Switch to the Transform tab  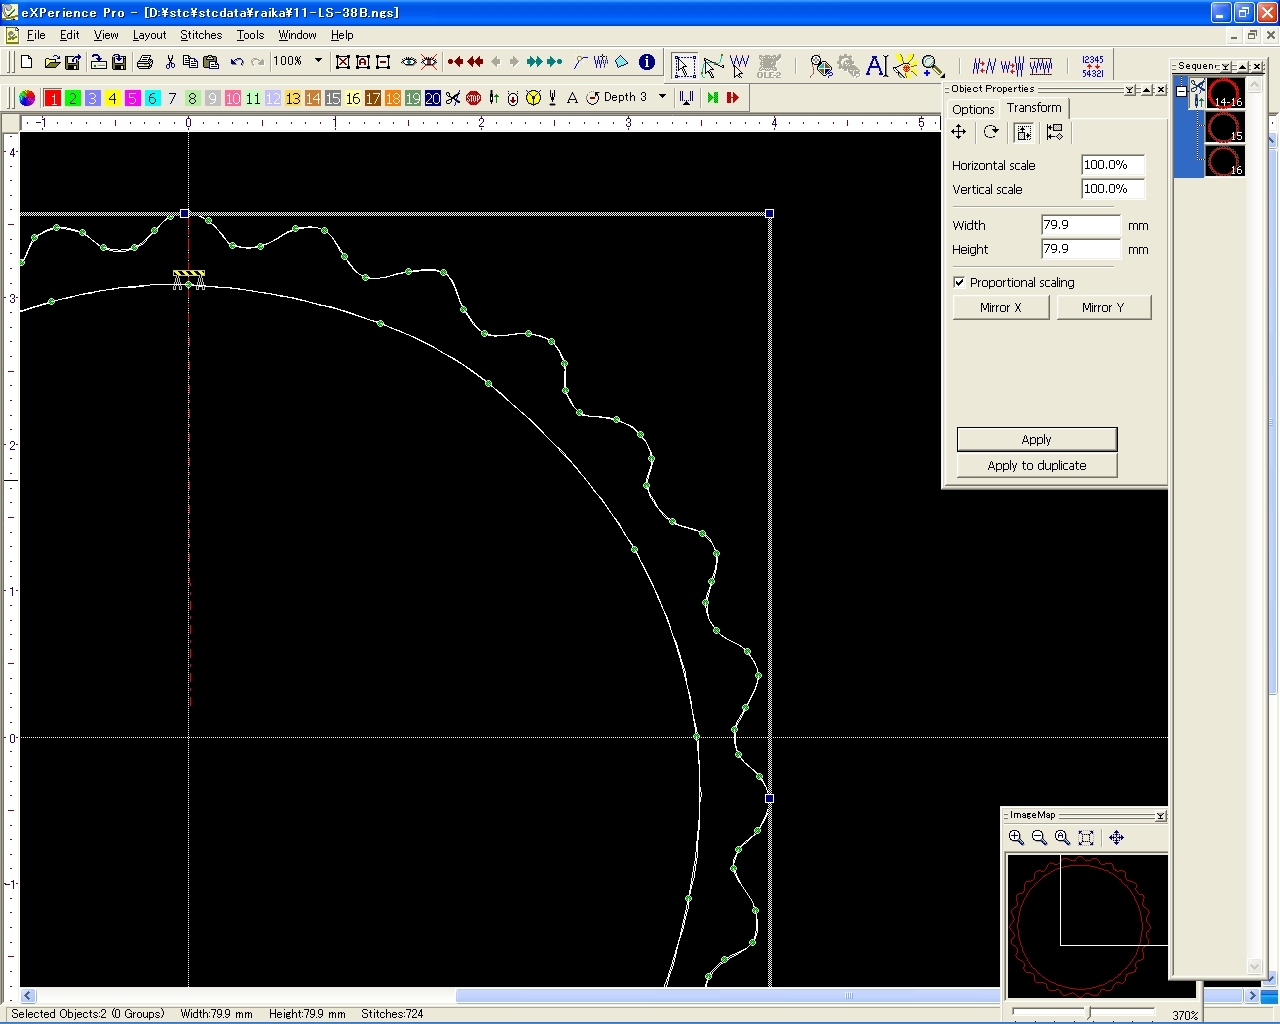click(x=1034, y=108)
